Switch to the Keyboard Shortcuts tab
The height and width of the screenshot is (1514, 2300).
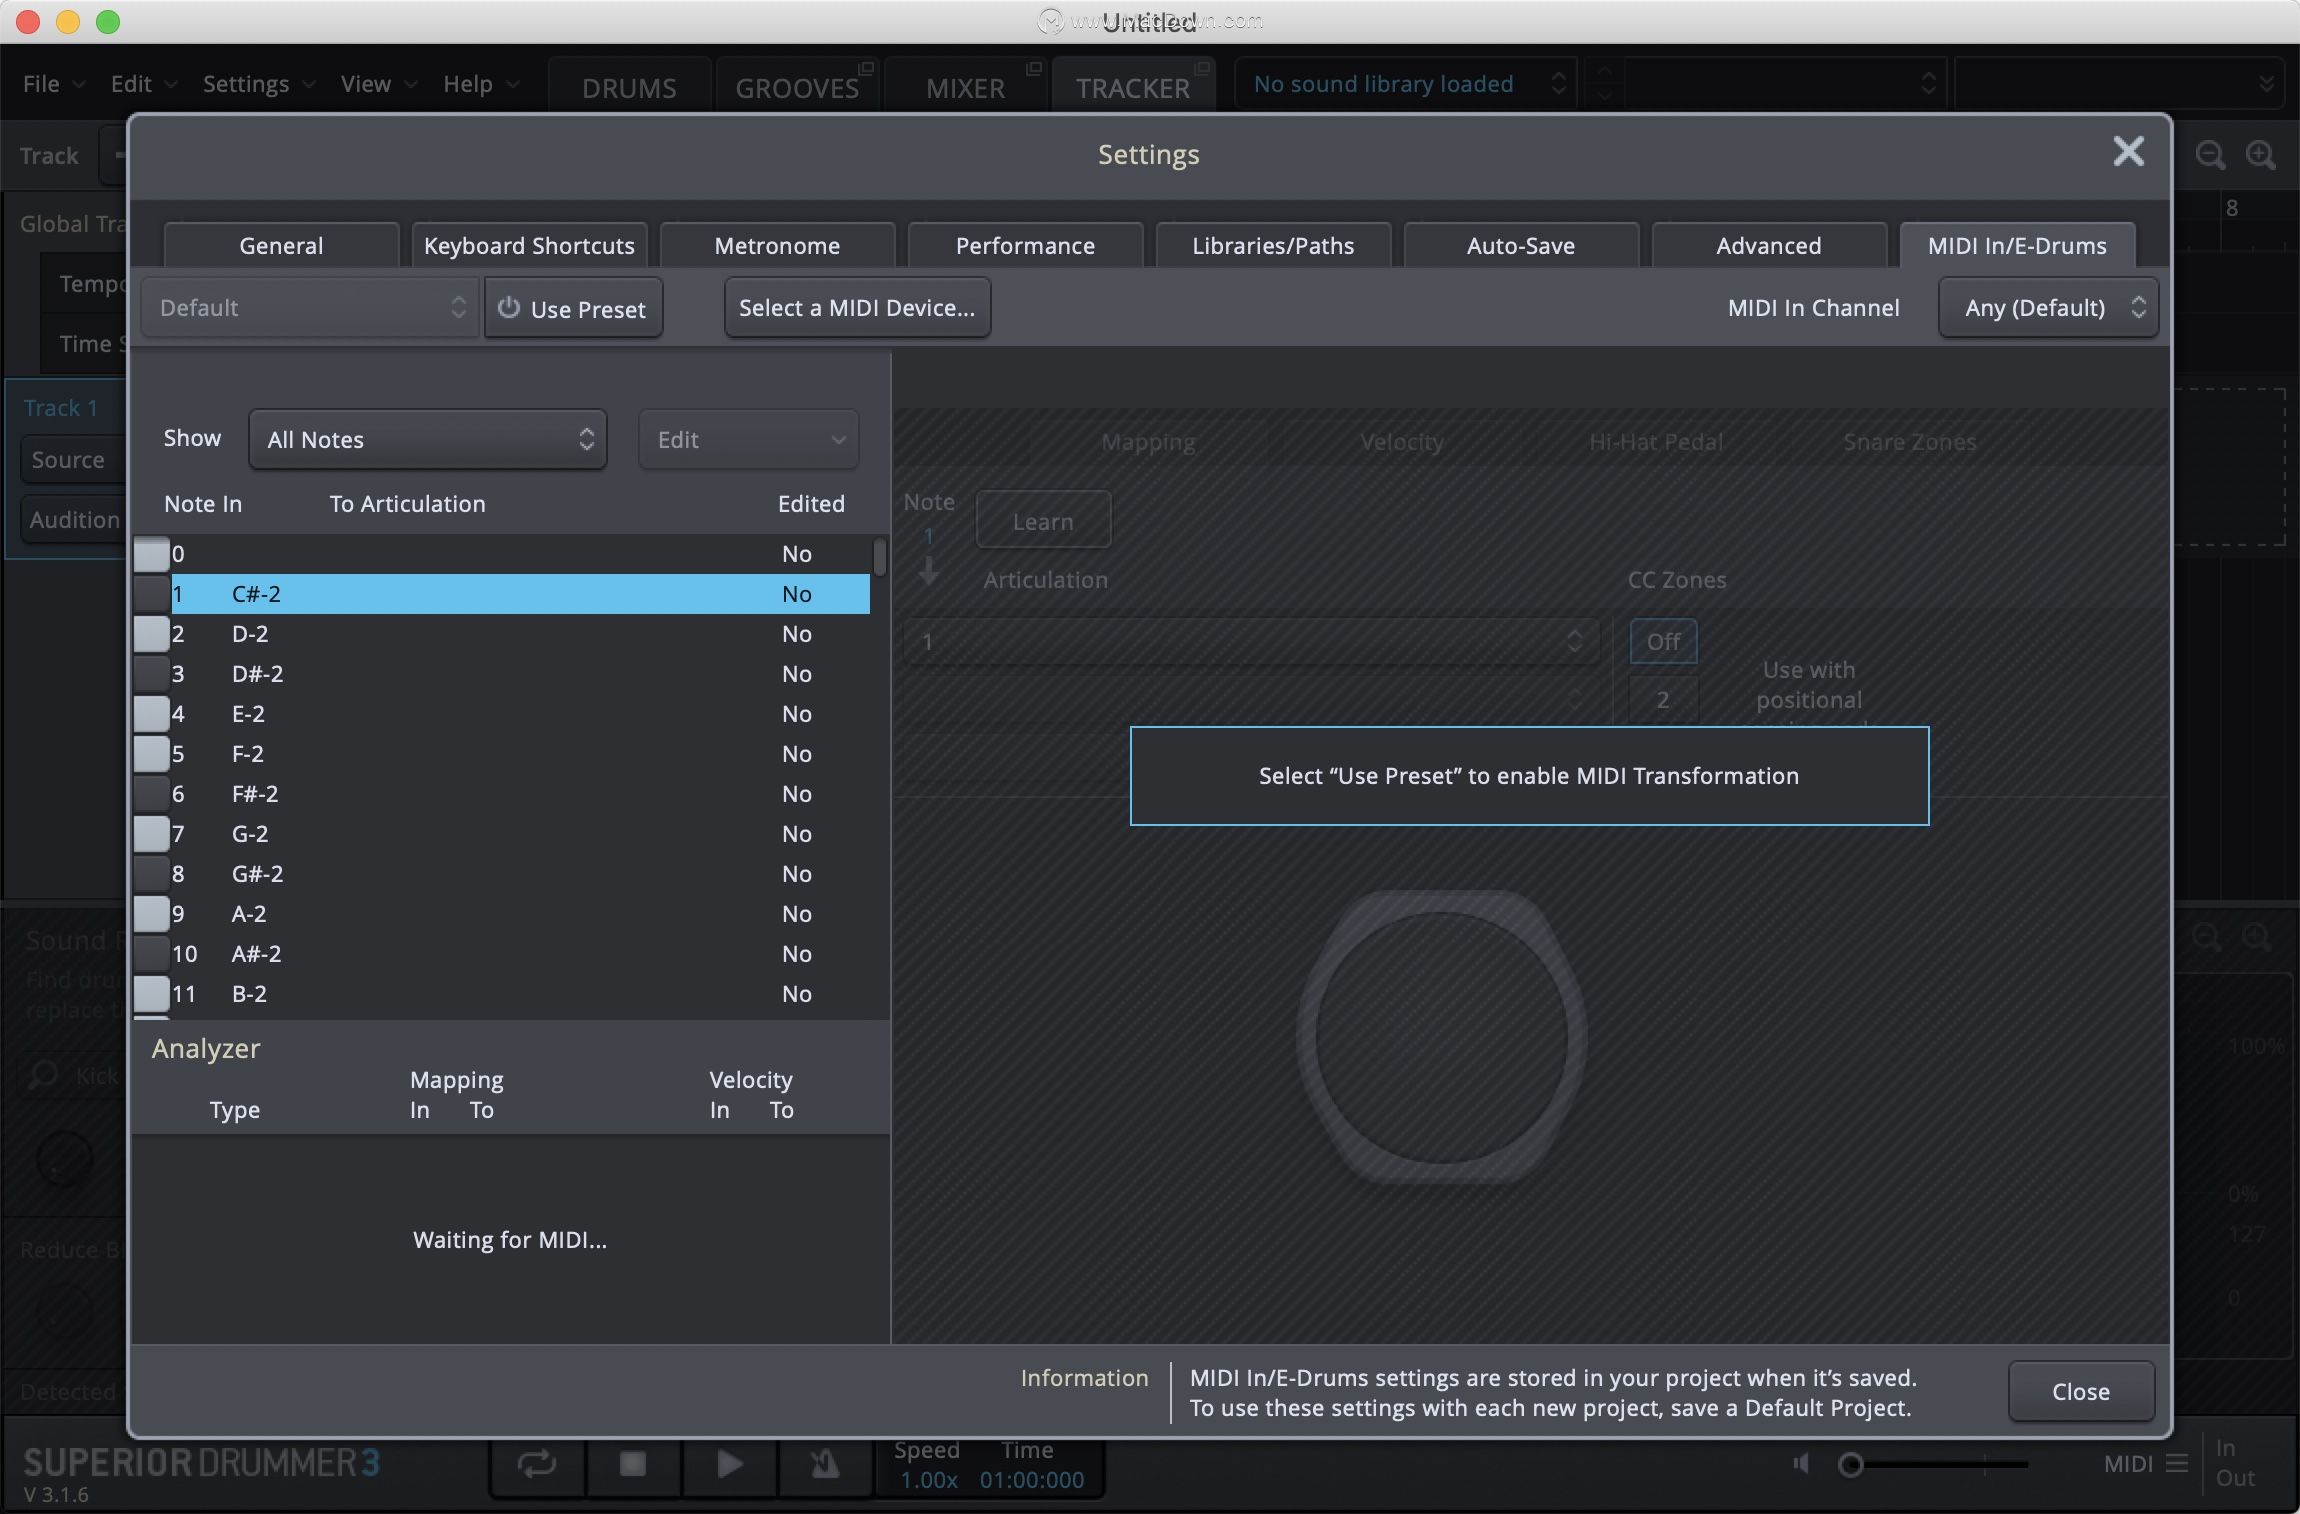[529, 246]
